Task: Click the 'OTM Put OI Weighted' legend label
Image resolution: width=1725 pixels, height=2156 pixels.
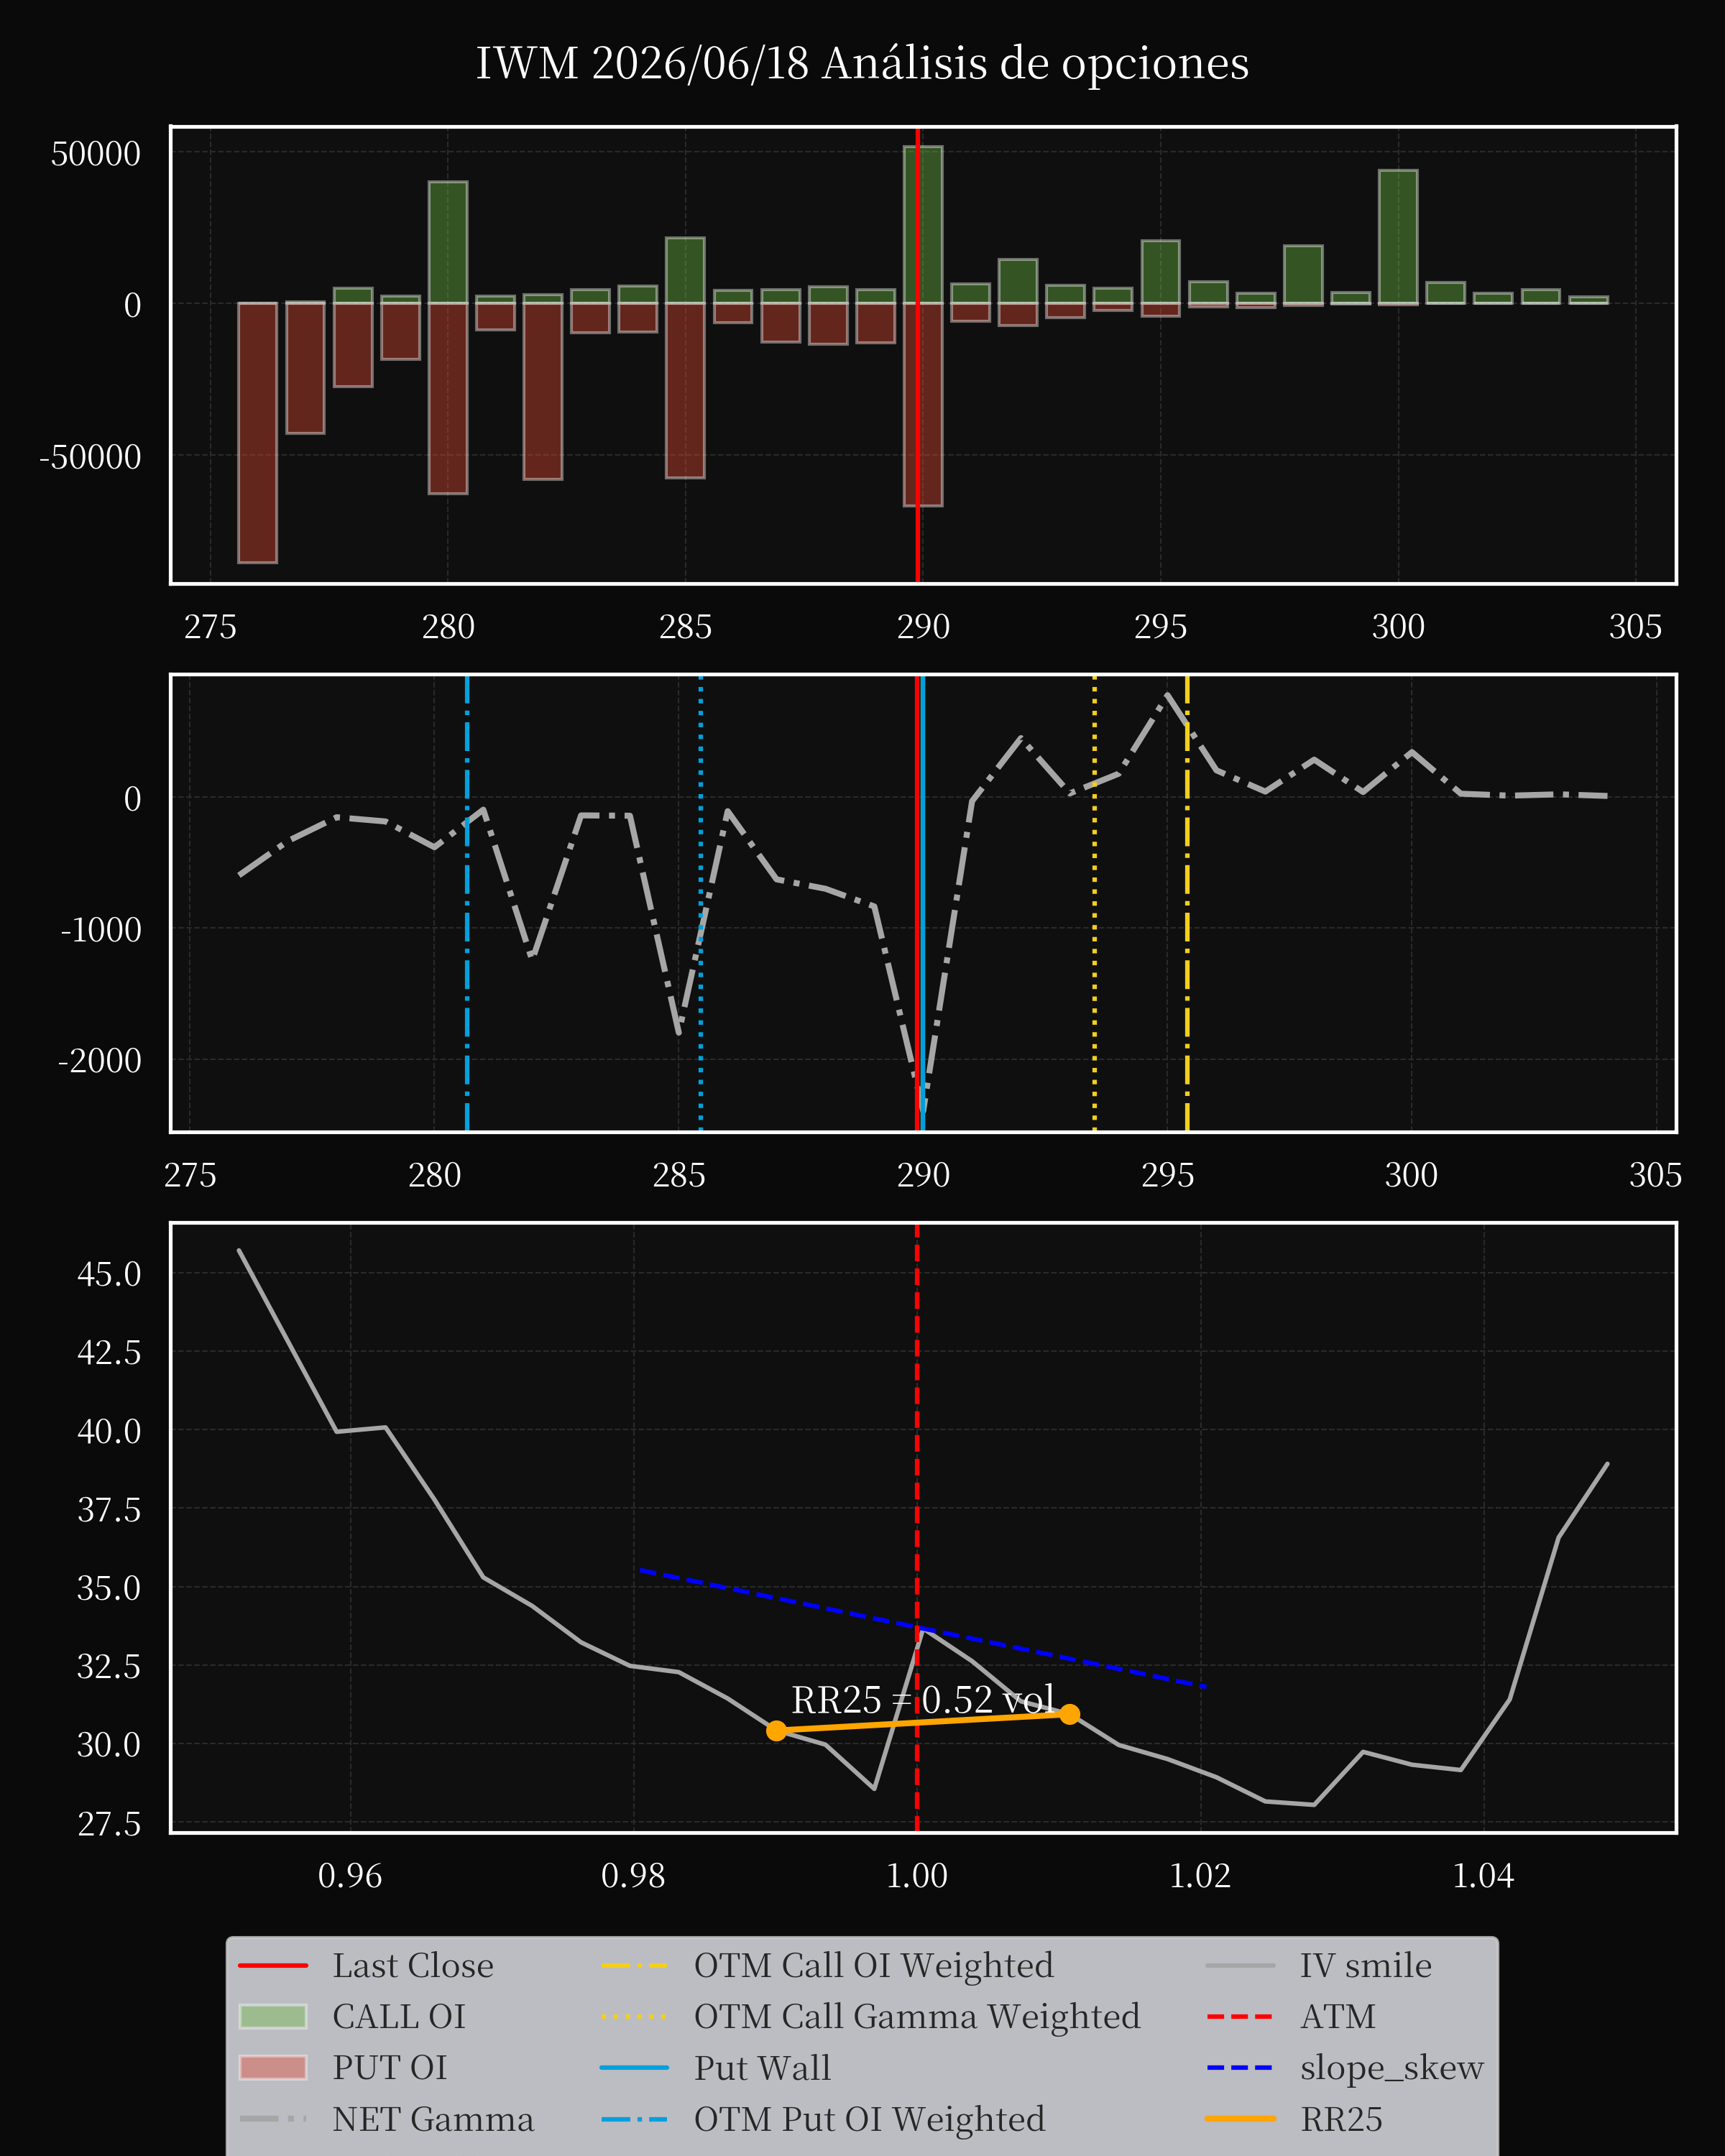Action: (x=870, y=2119)
